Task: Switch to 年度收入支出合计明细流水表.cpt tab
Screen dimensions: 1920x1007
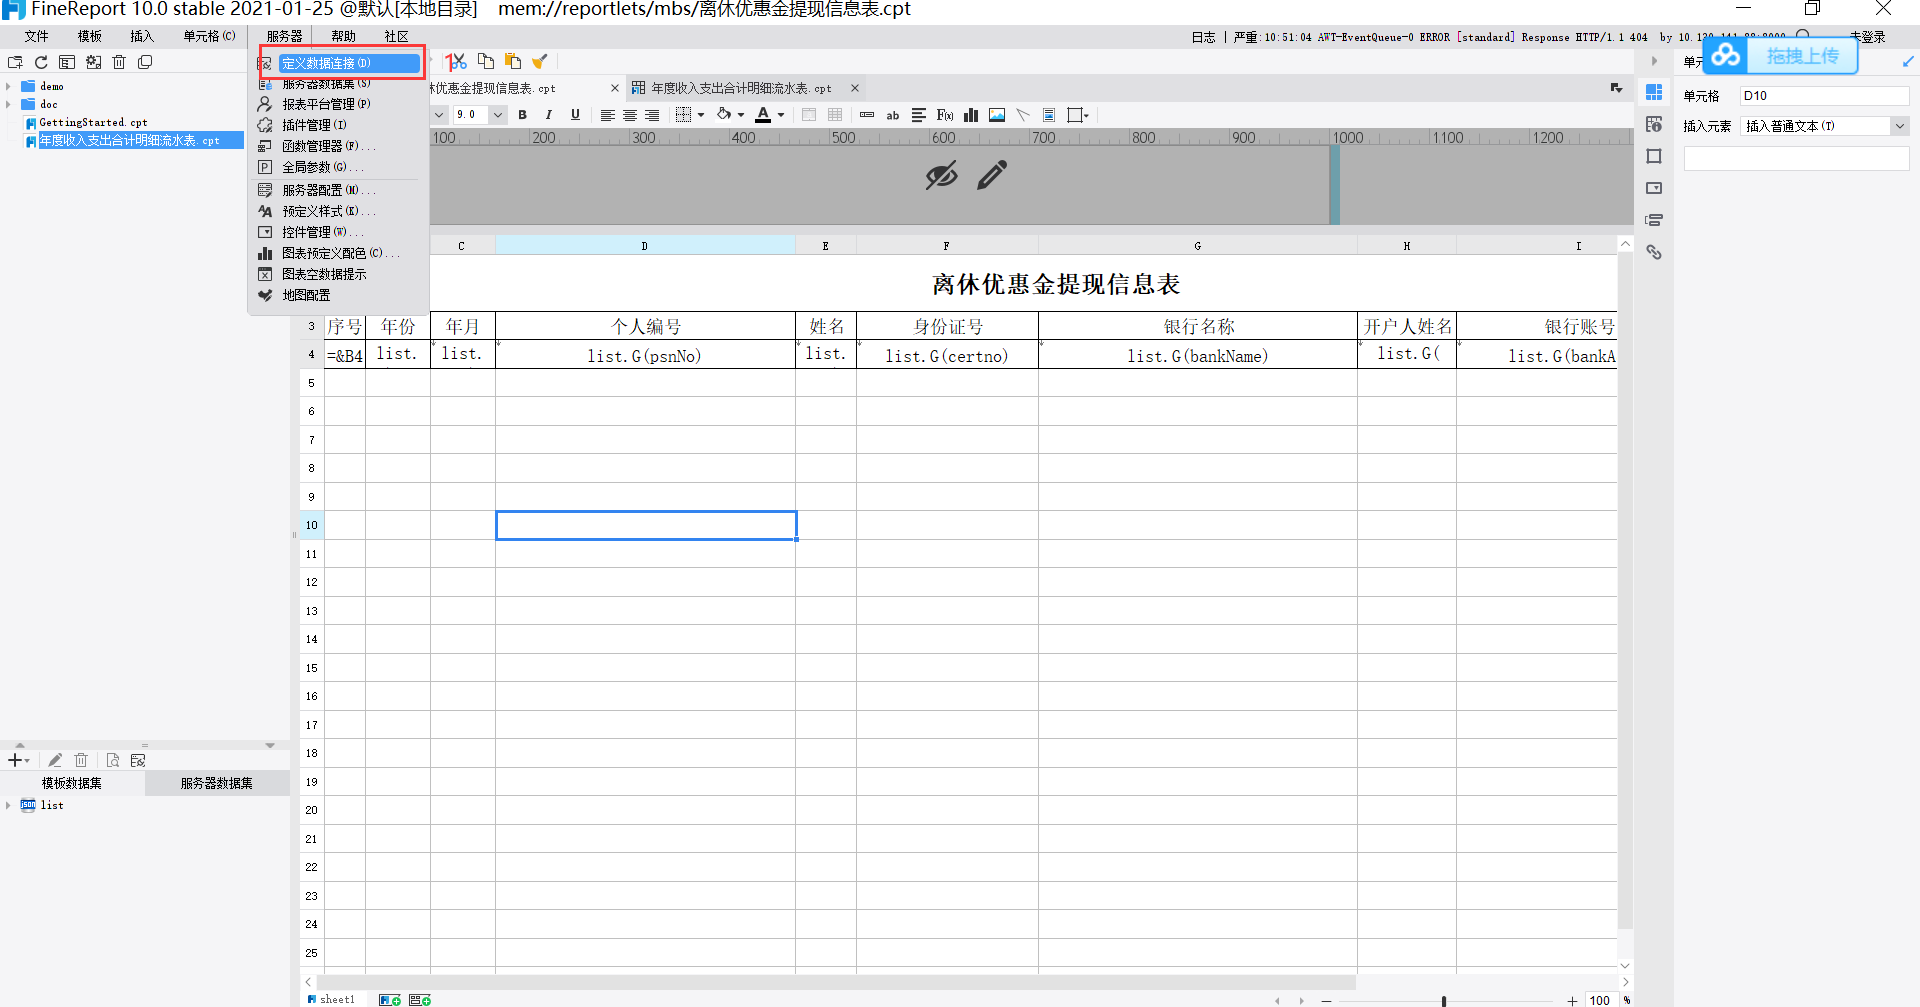Action: coord(740,88)
